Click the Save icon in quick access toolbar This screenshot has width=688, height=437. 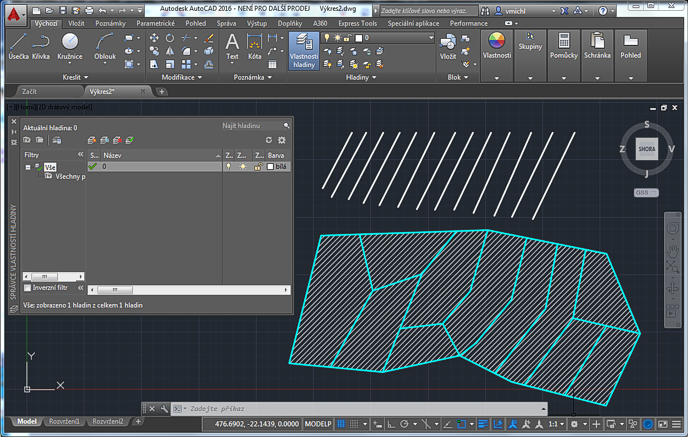(x=63, y=11)
